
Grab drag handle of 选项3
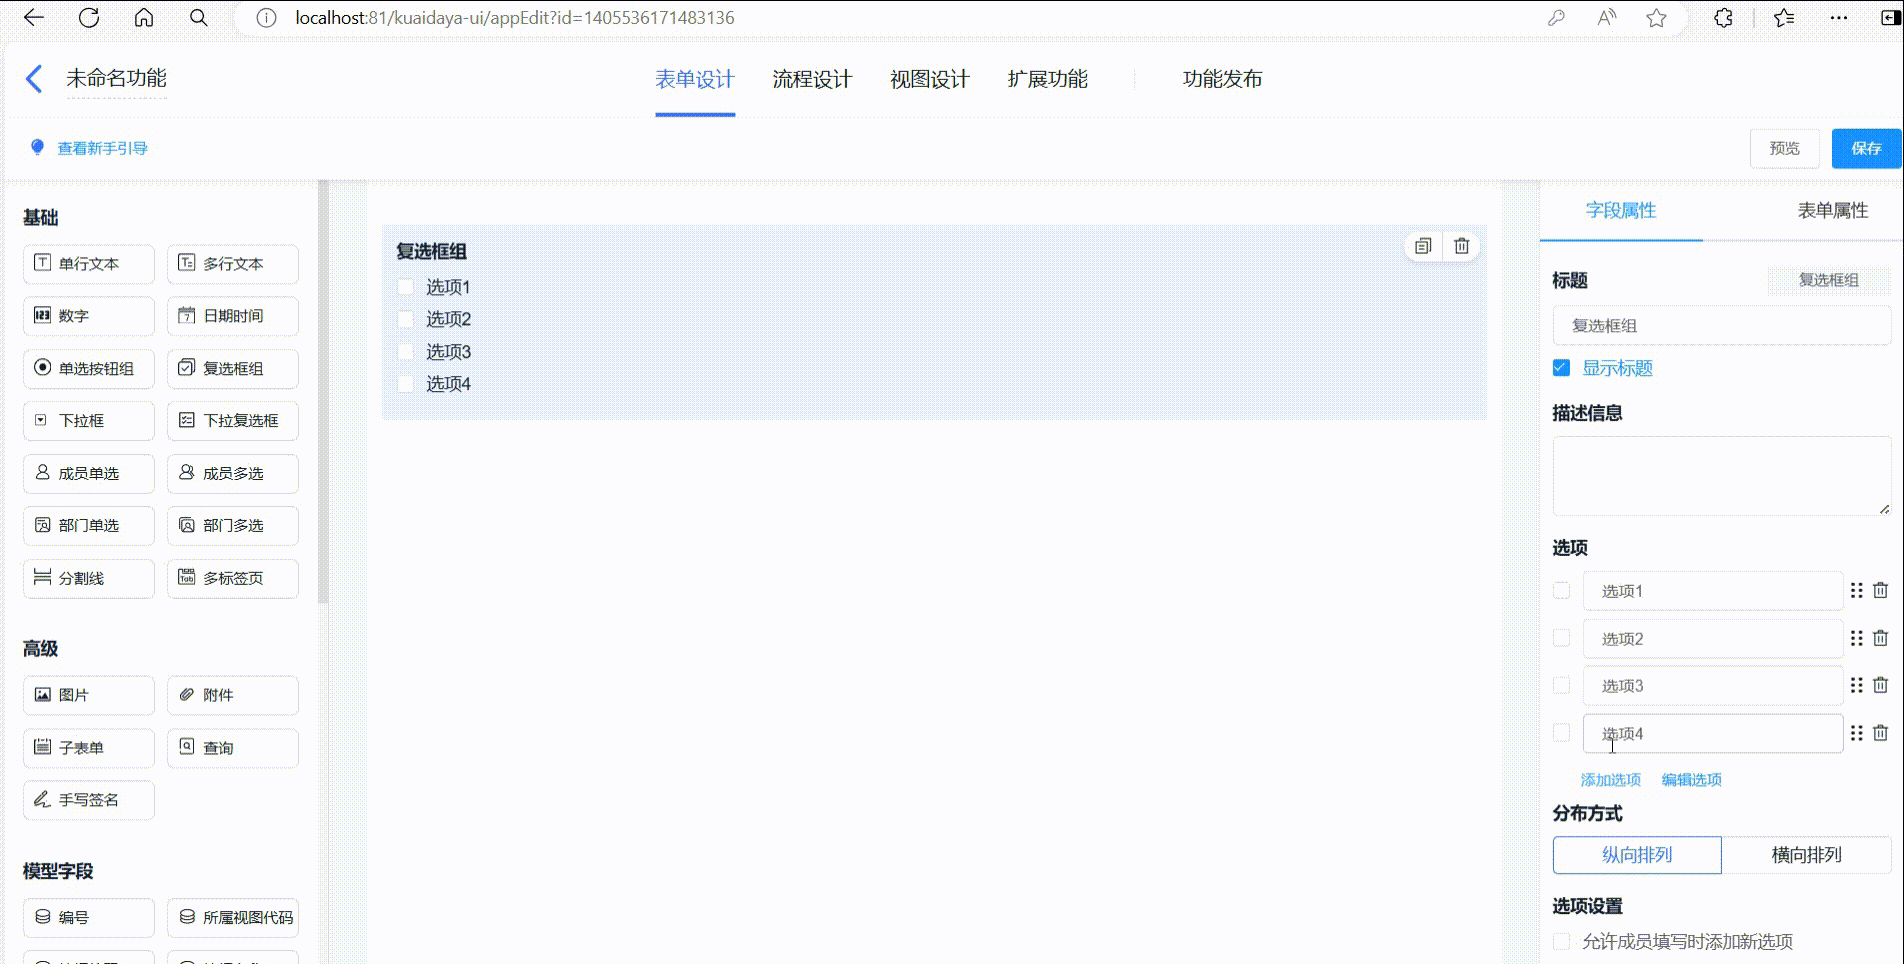click(x=1857, y=685)
